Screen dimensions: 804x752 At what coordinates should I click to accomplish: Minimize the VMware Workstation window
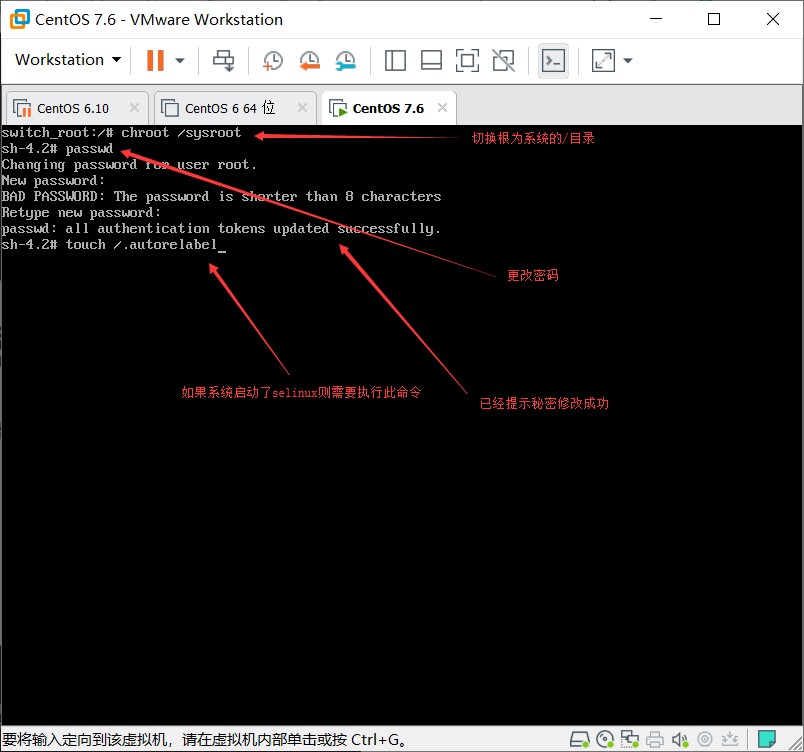(x=656, y=19)
